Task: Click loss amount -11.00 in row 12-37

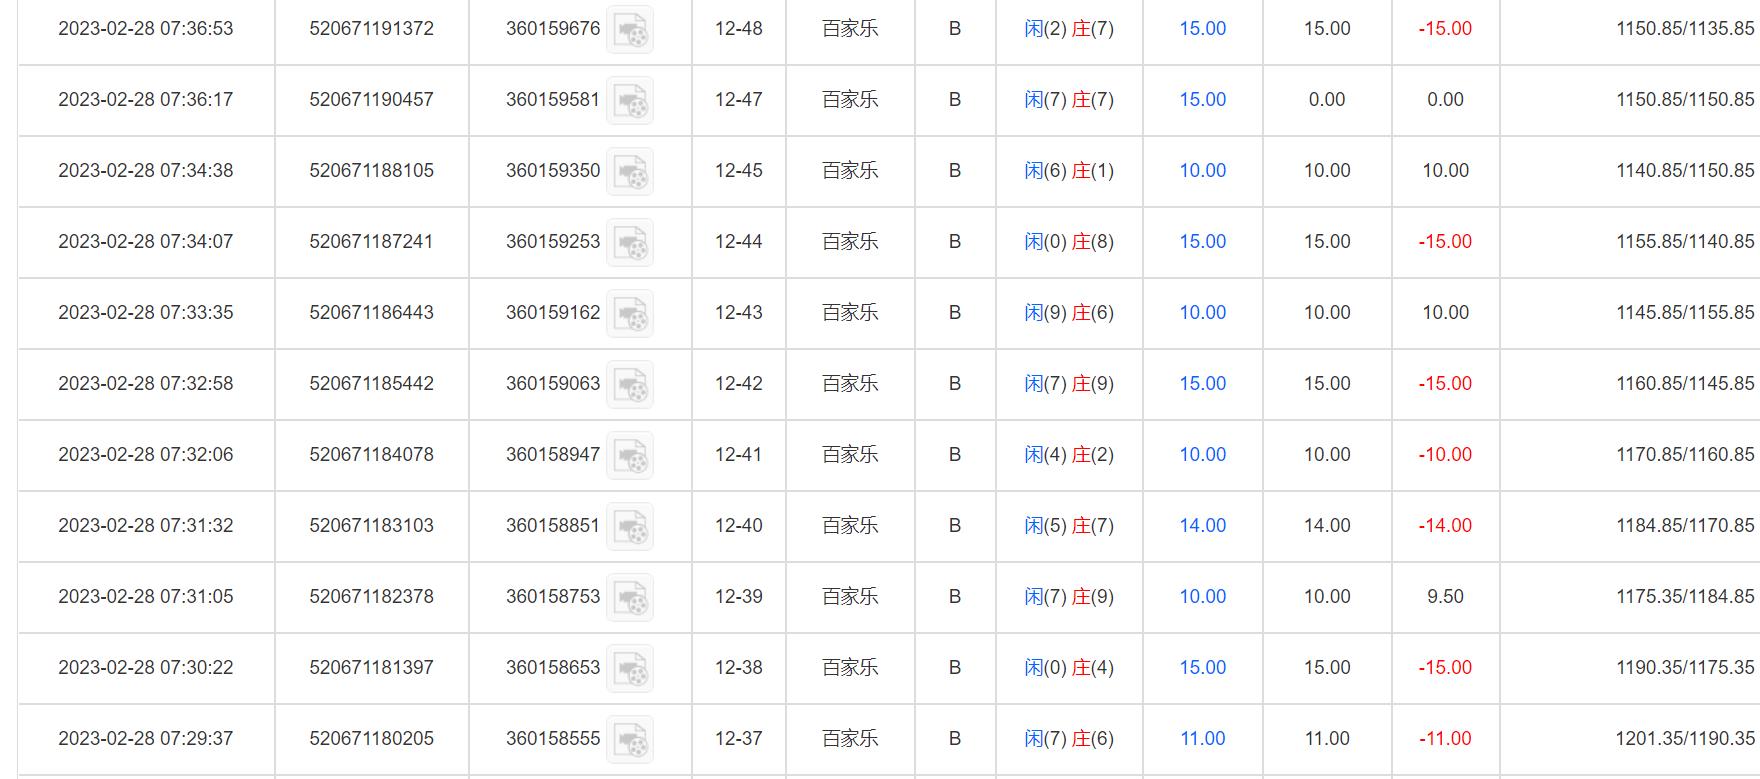Action: (x=1445, y=739)
